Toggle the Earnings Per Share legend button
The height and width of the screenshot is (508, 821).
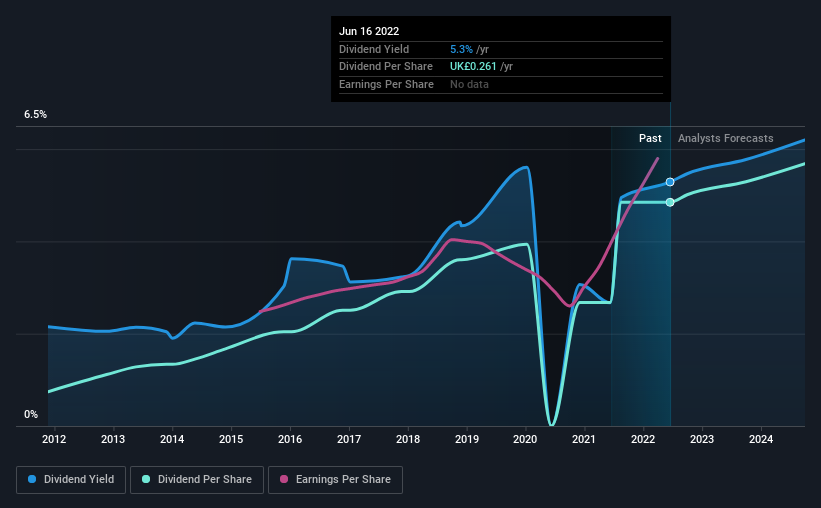[x=335, y=480]
